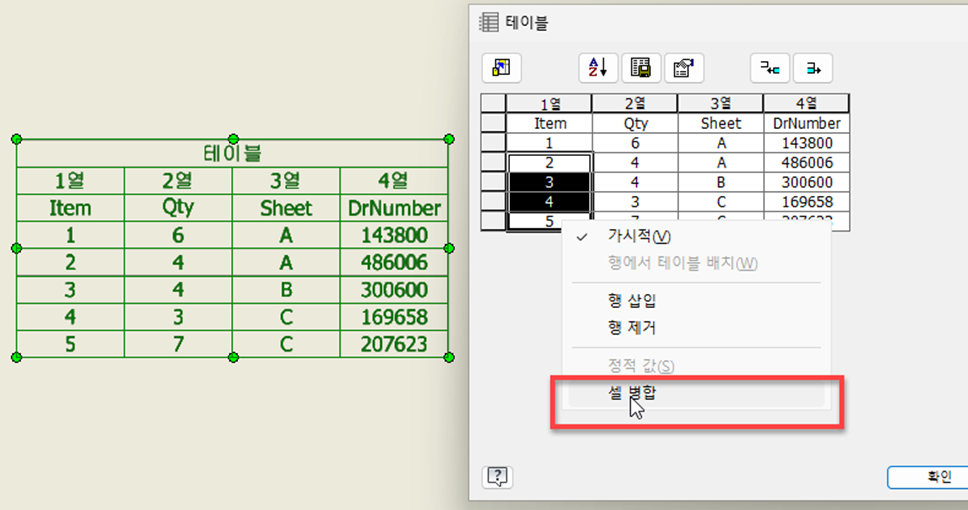Select the 1열 column header in dialog grid

tap(549, 104)
